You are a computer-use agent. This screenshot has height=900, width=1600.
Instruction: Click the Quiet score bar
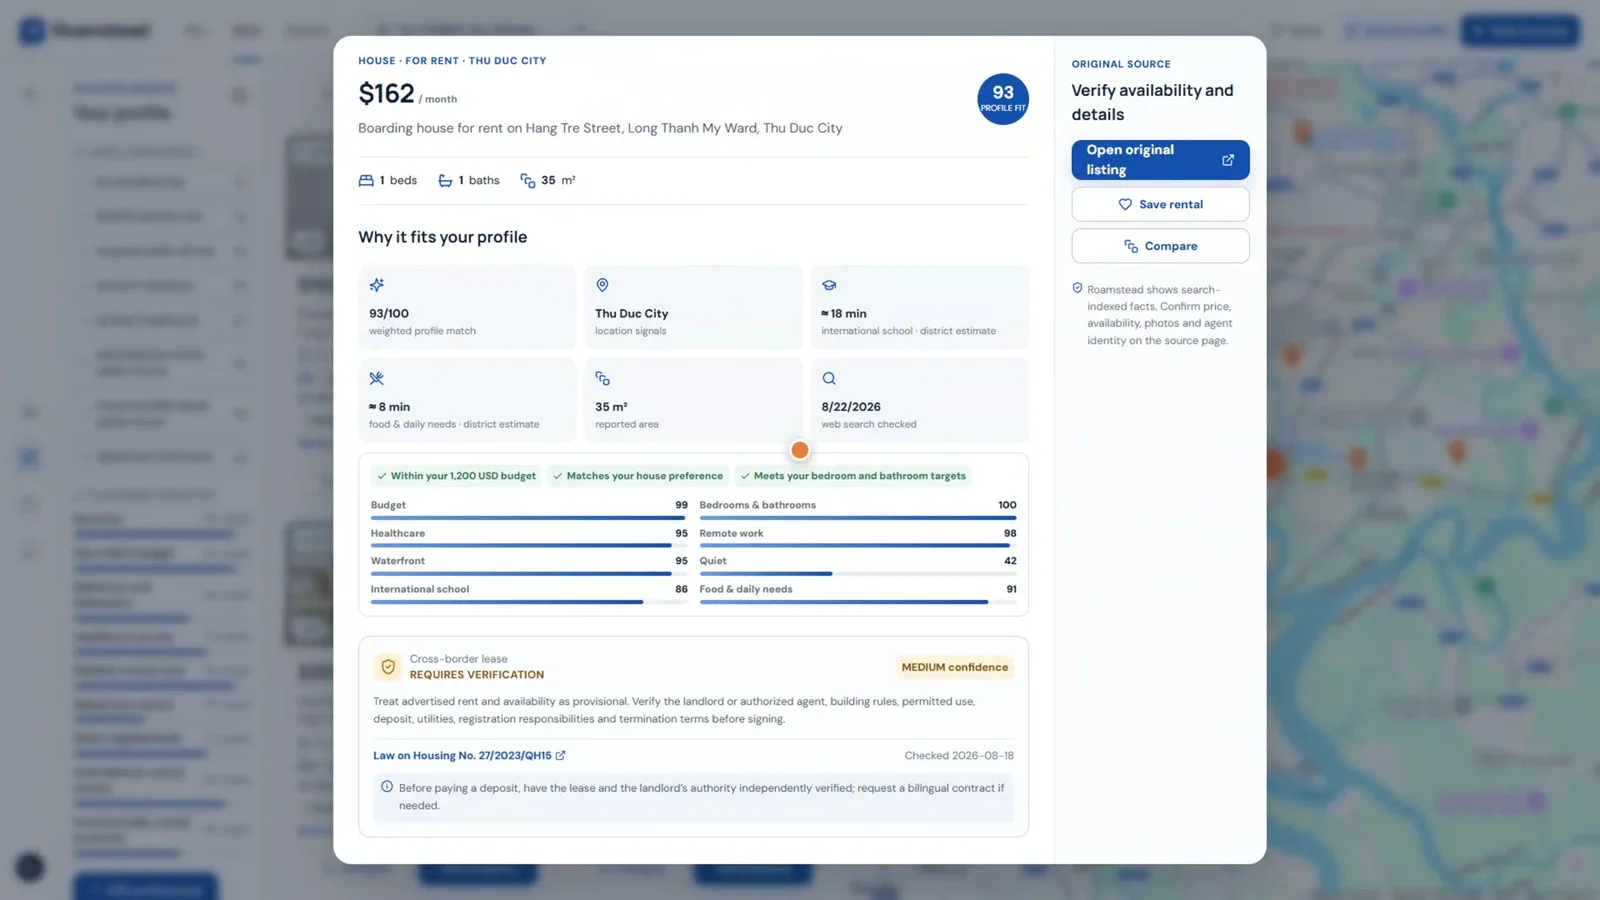point(858,574)
